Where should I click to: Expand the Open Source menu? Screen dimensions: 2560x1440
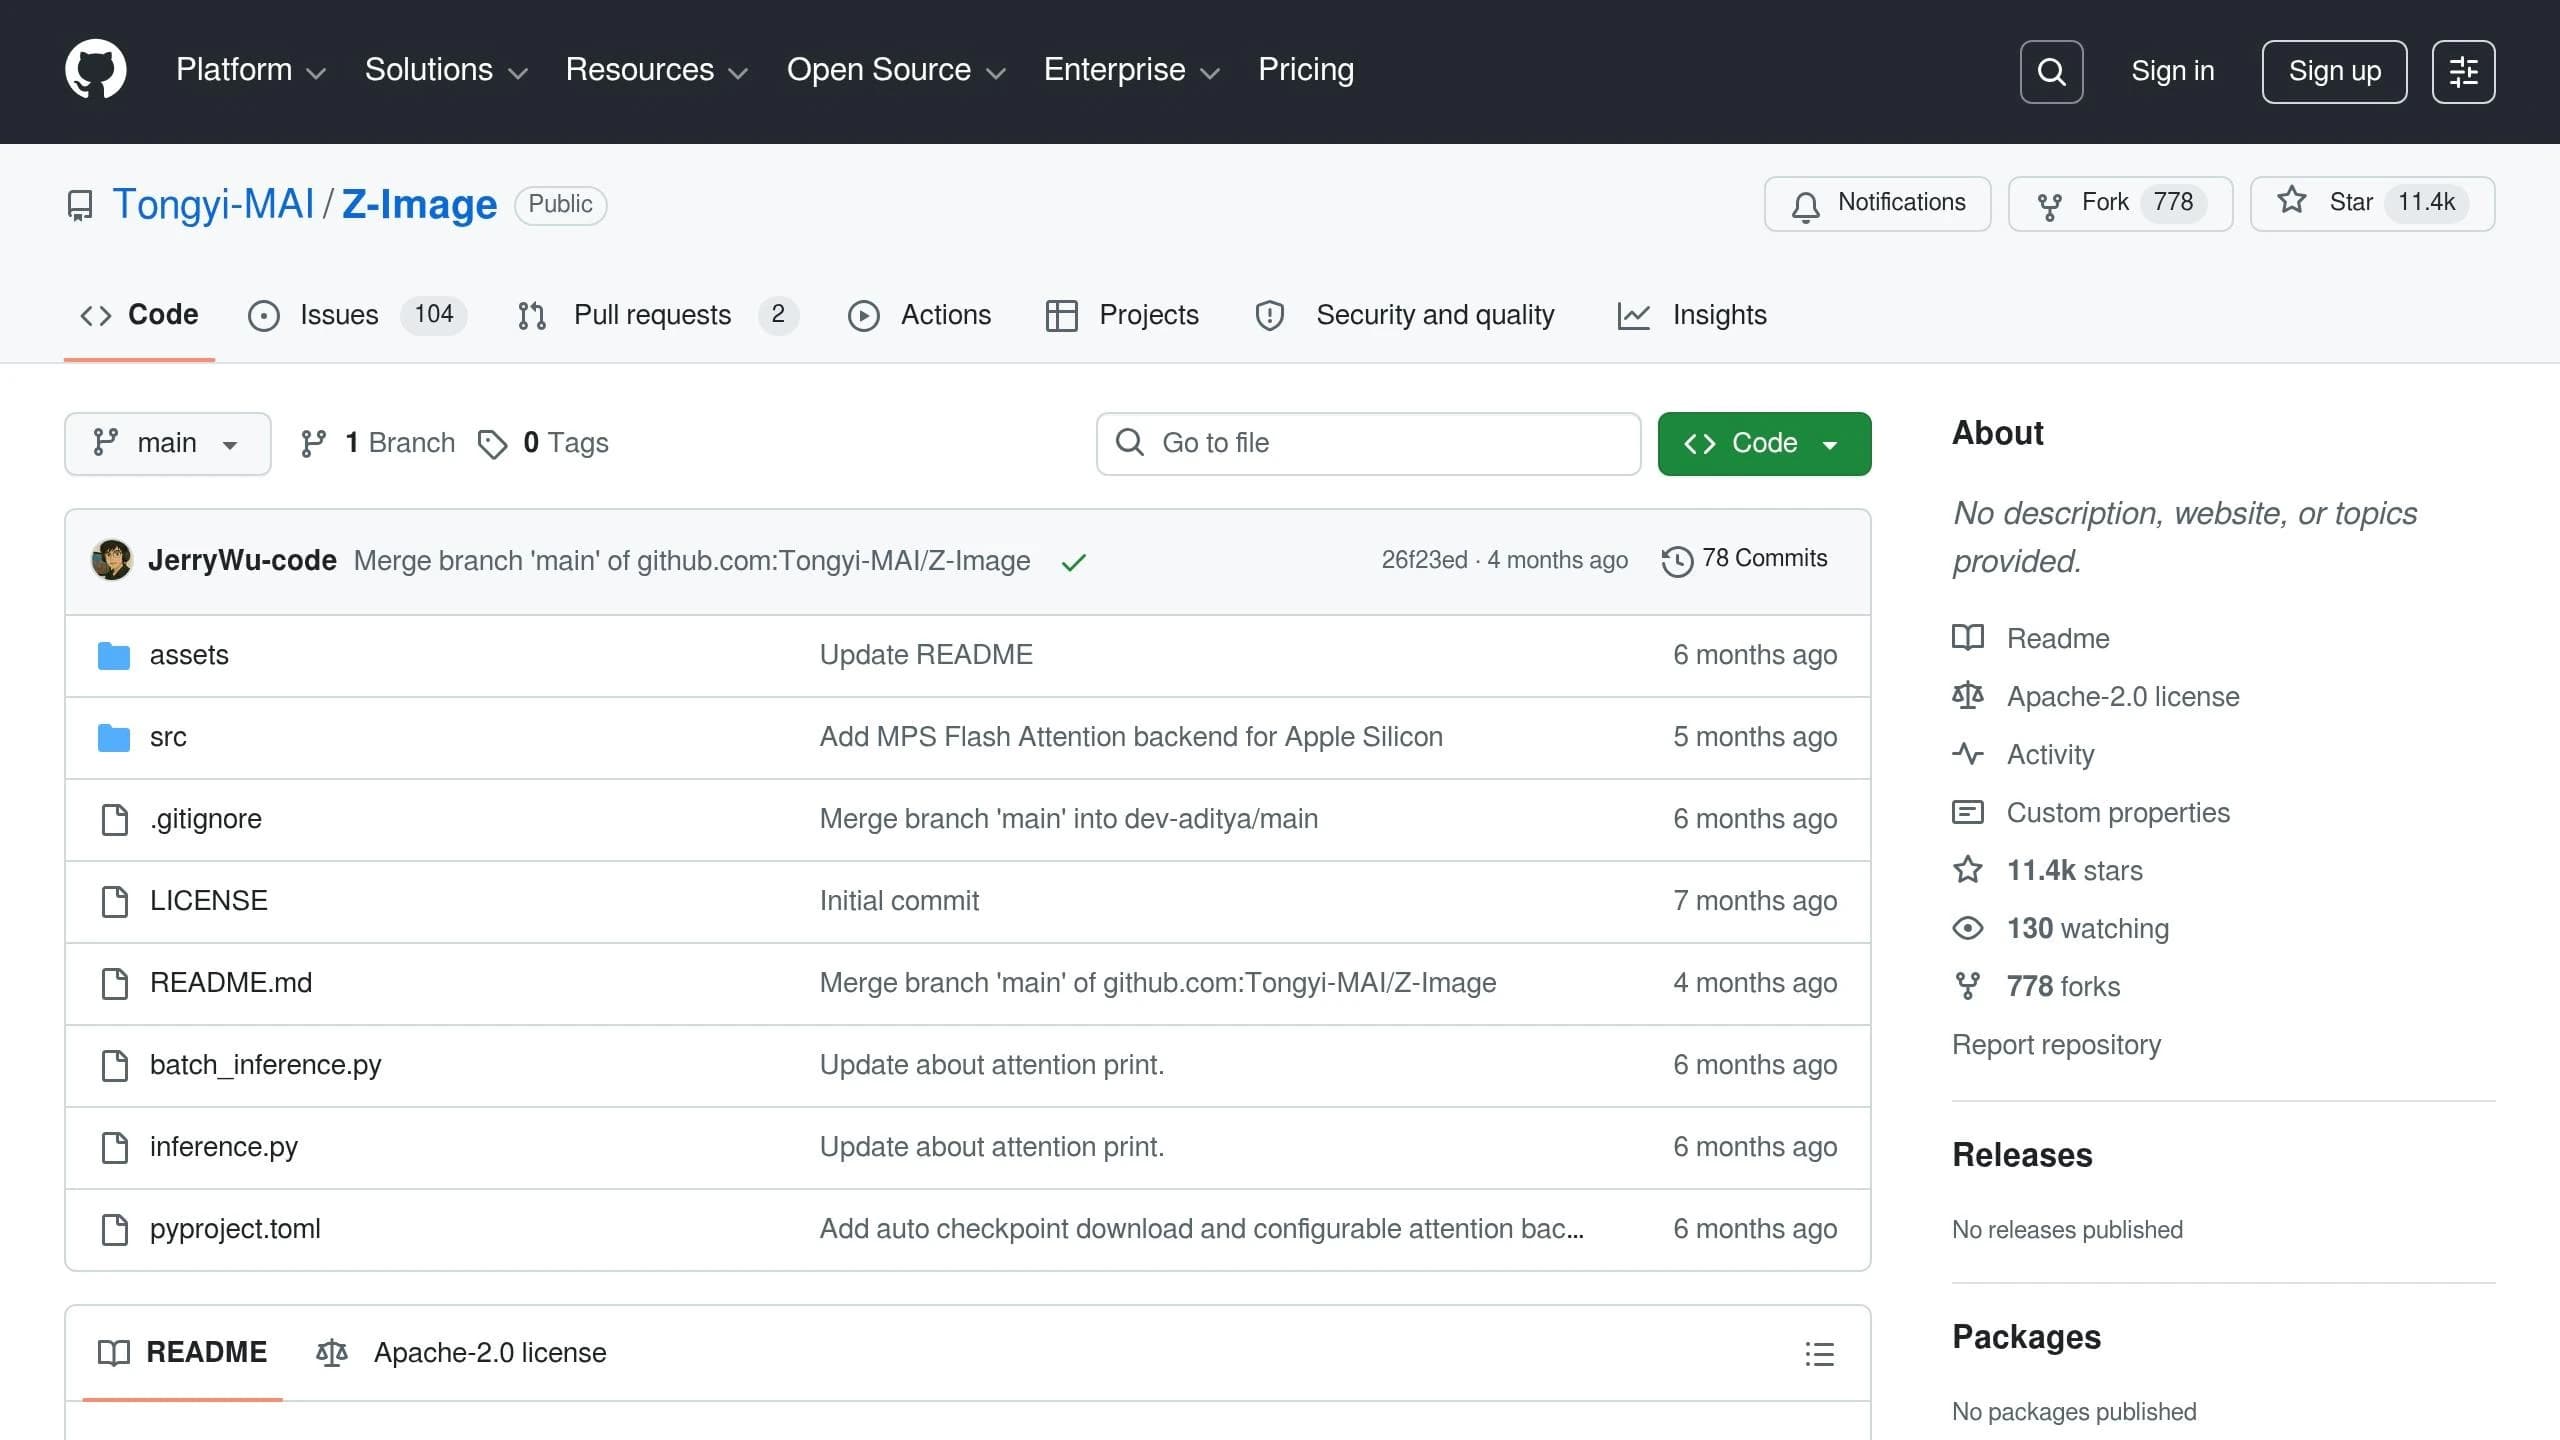(x=896, y=70)
